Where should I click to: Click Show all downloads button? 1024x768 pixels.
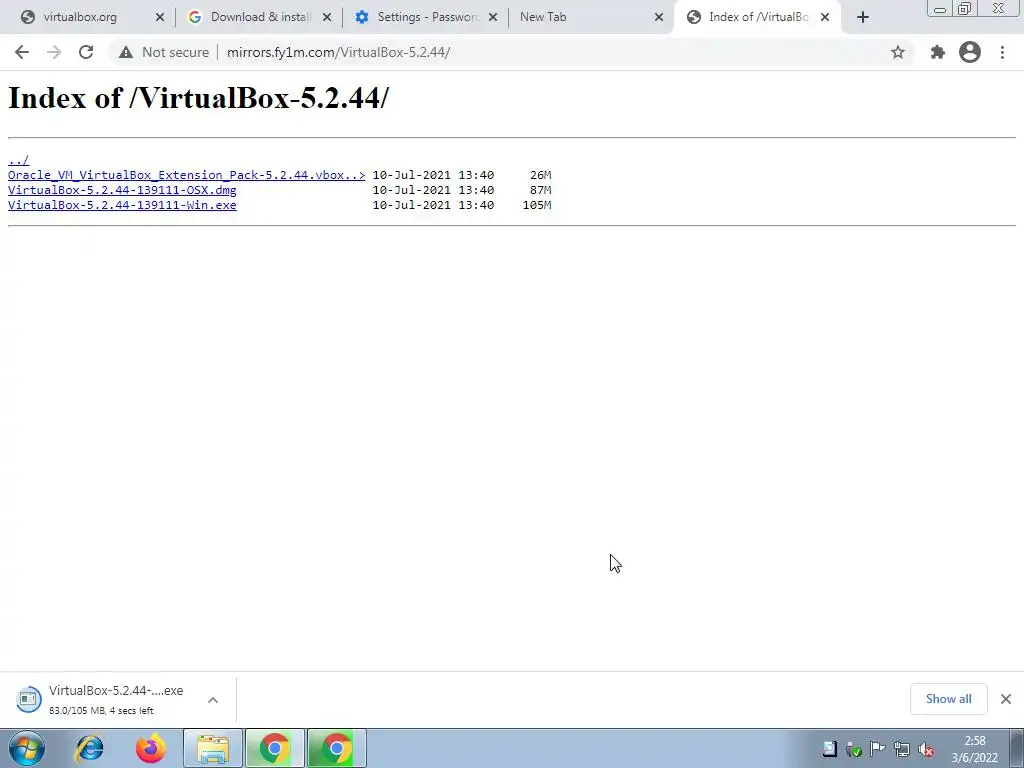[948, 699]
